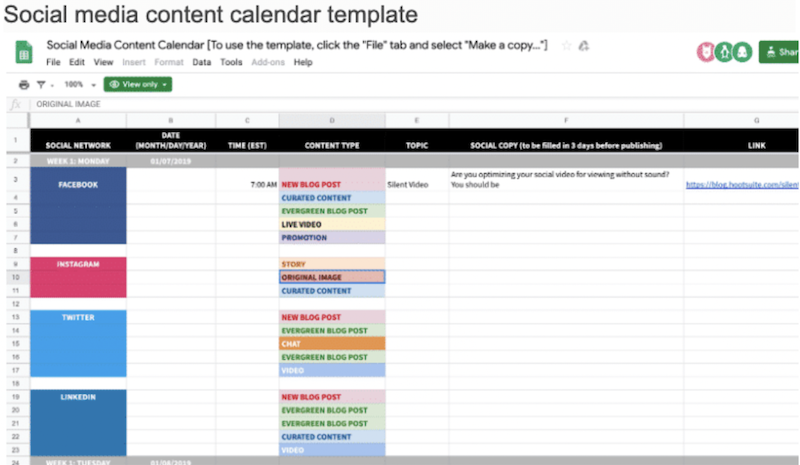Select the Silent Video topic cell
Screen dimensions: 800x465
click(x=417, y=180)
